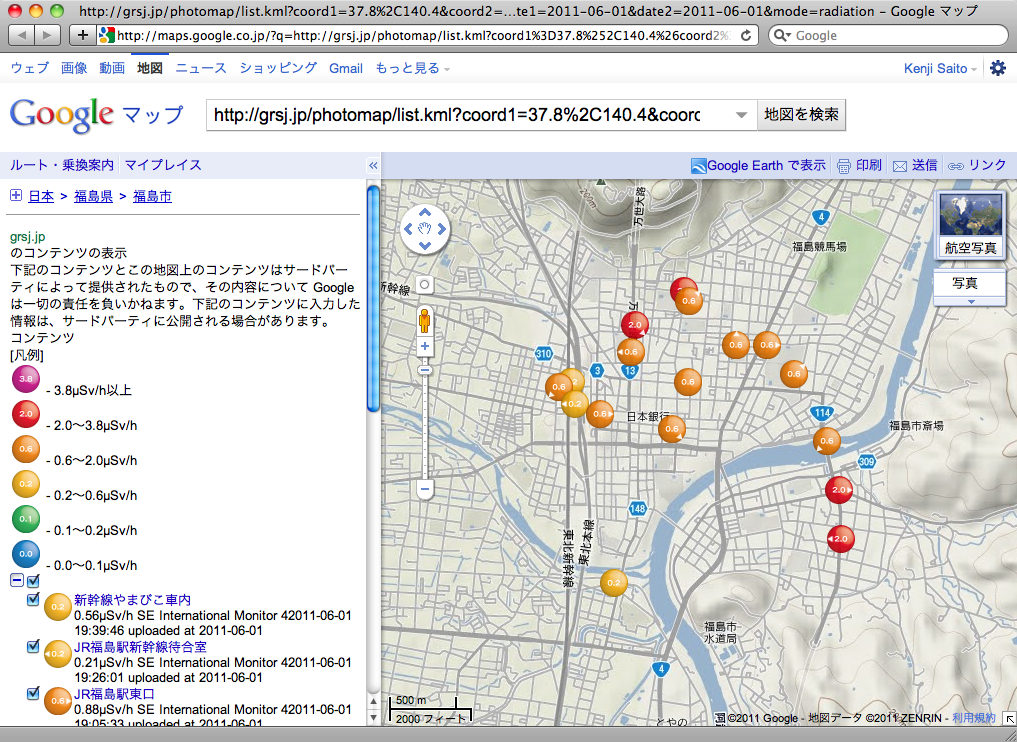Image resolution: width=1017 pixels, height=742 pixels.
Task: Open the Kenji Saito account dropdown
Action: 940,68
